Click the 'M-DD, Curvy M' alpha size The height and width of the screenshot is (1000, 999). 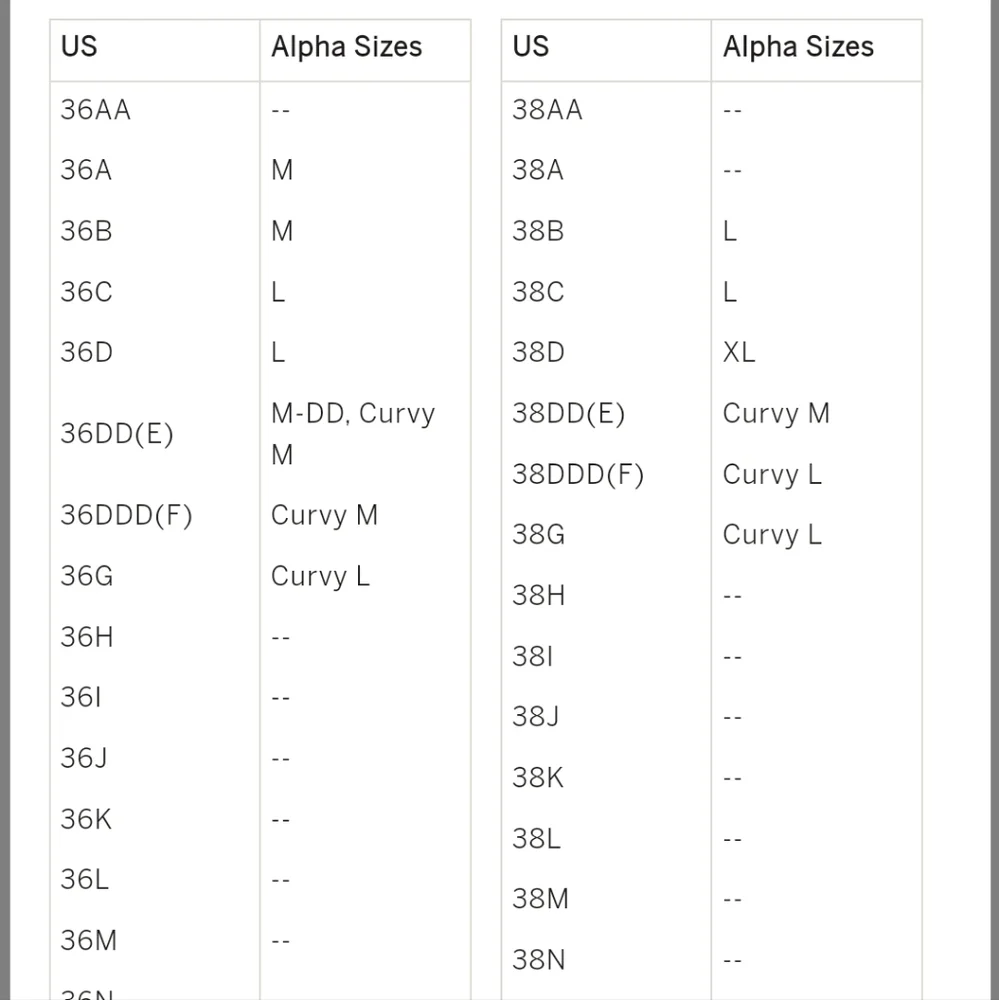pyautogui.click(x=353, y=434)
